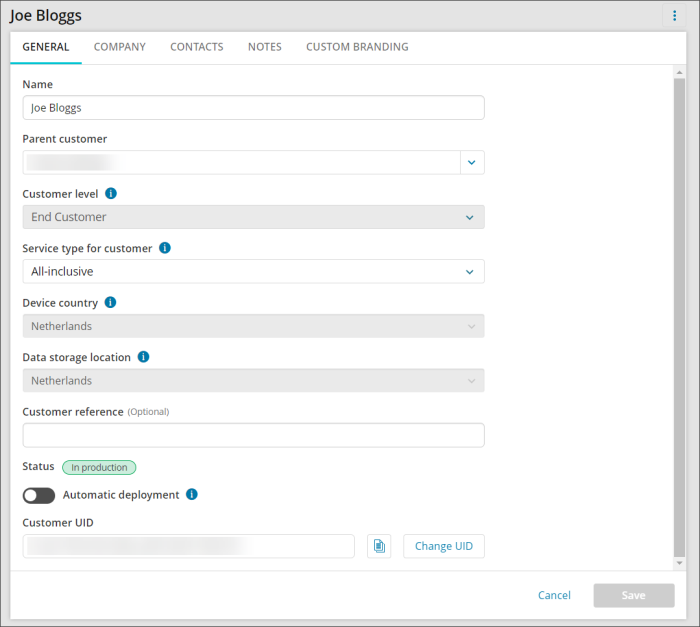The image size is (700, 627).
Task: Click the Save button
Action: (x=633, y=595)
